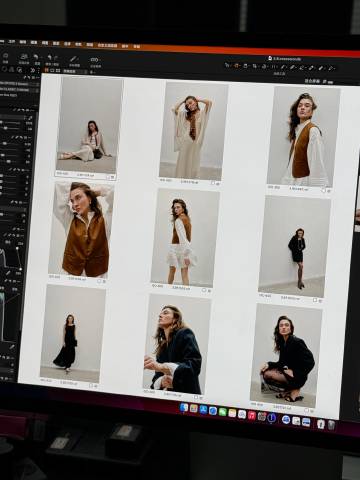Open the App Store from the Dock
This screenshot has width=360, height=480.
tap(203, 409)
